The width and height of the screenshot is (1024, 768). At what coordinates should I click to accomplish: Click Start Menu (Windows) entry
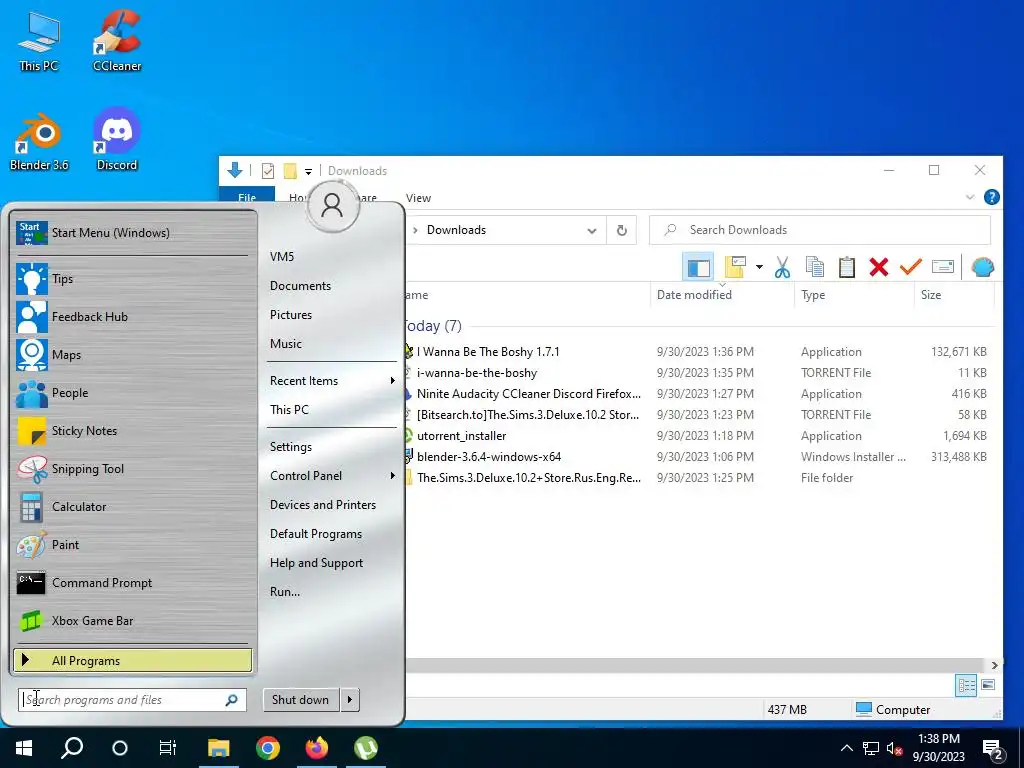click(133, 232)
